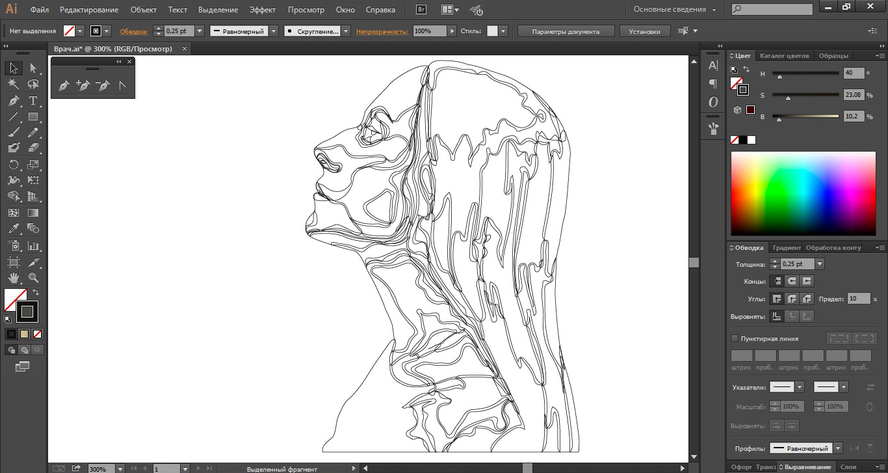Select the Rectangle tool

click(33, 117)
